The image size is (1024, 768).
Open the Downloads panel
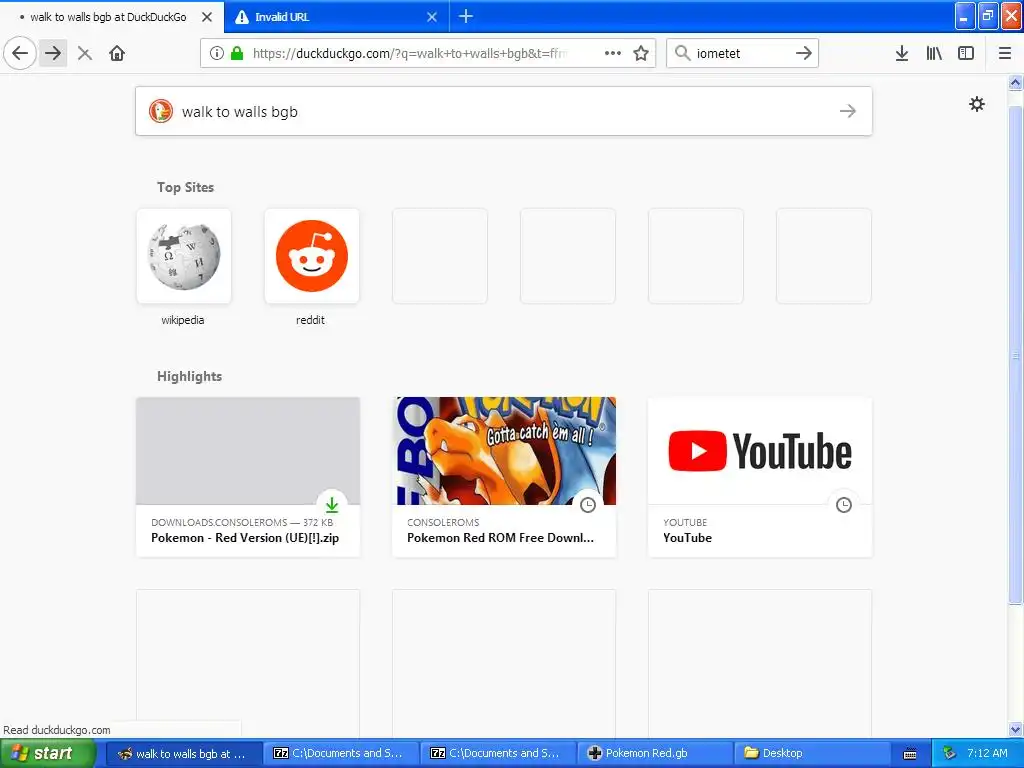[902, 54]
